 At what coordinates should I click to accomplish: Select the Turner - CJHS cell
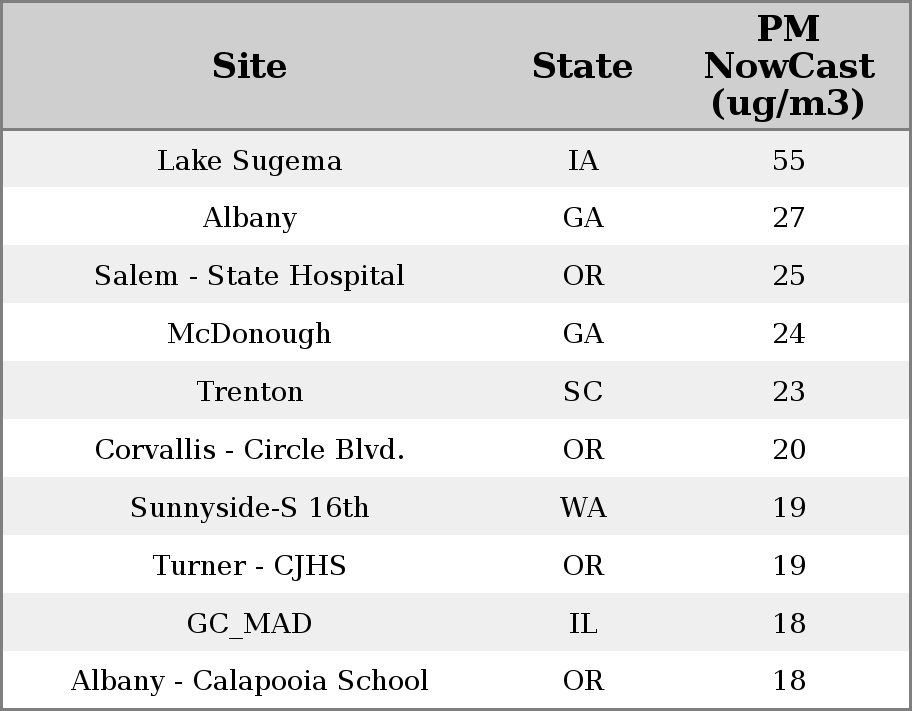click(x=249, y=565)
